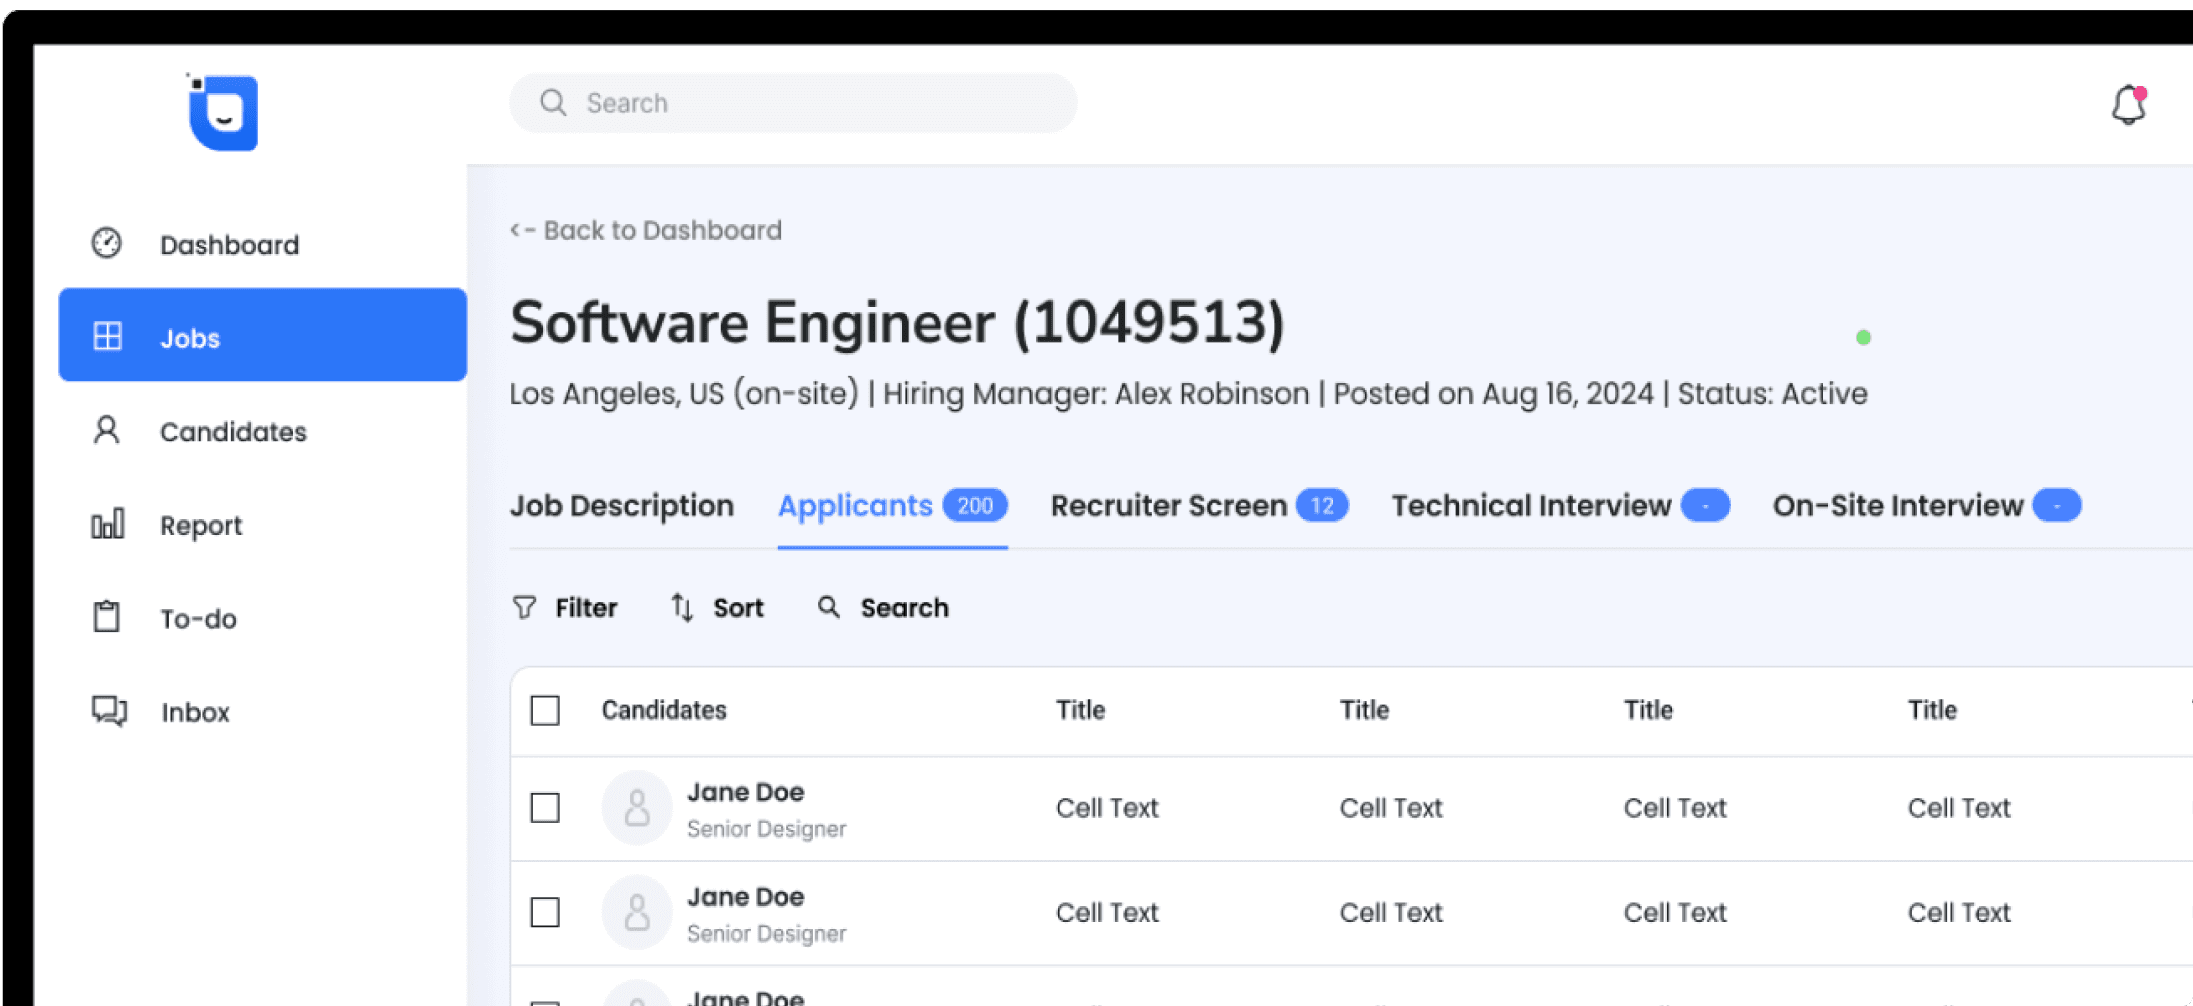Open the Dashboard from the sidebar icon
This screenshot has height=1006, width=2193.
106,243
